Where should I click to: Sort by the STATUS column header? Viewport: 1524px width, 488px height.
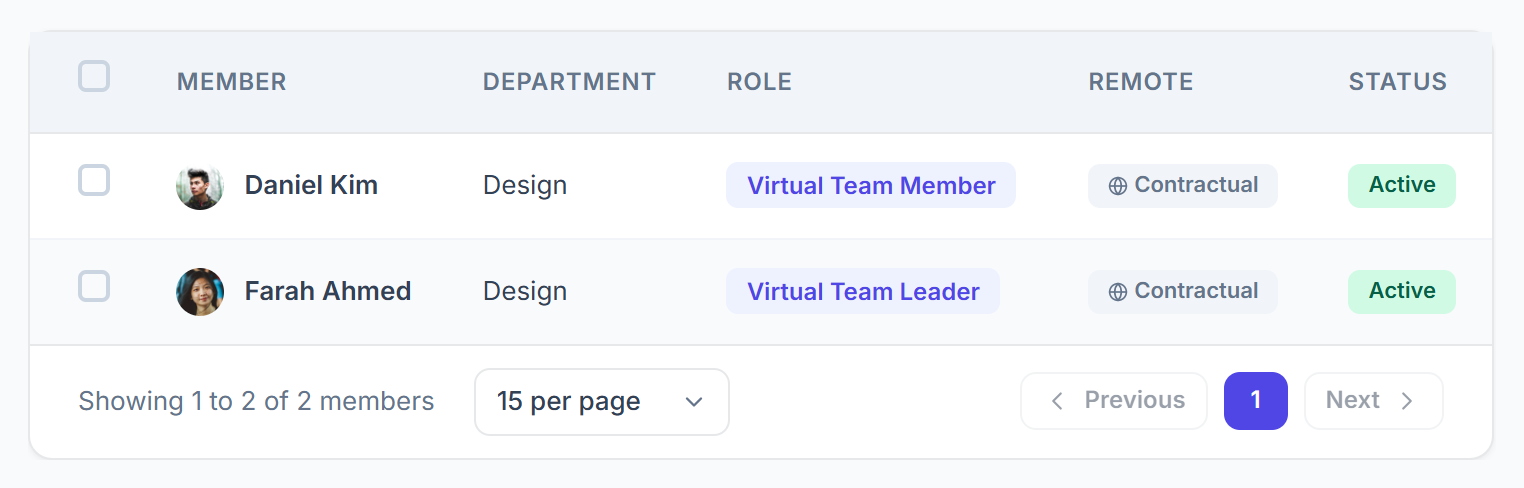coord(1398,82)
